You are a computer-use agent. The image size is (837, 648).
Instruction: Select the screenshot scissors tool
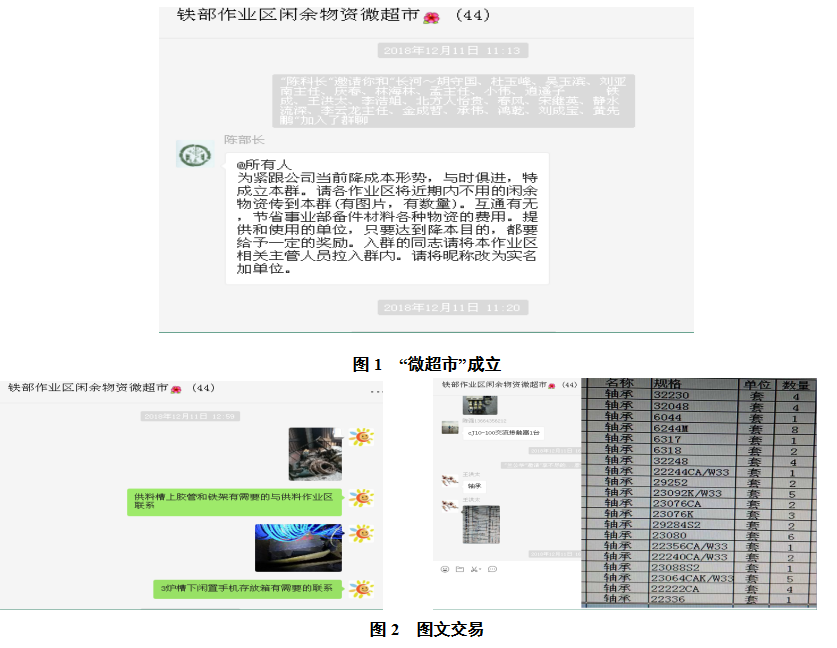[474, 569]
